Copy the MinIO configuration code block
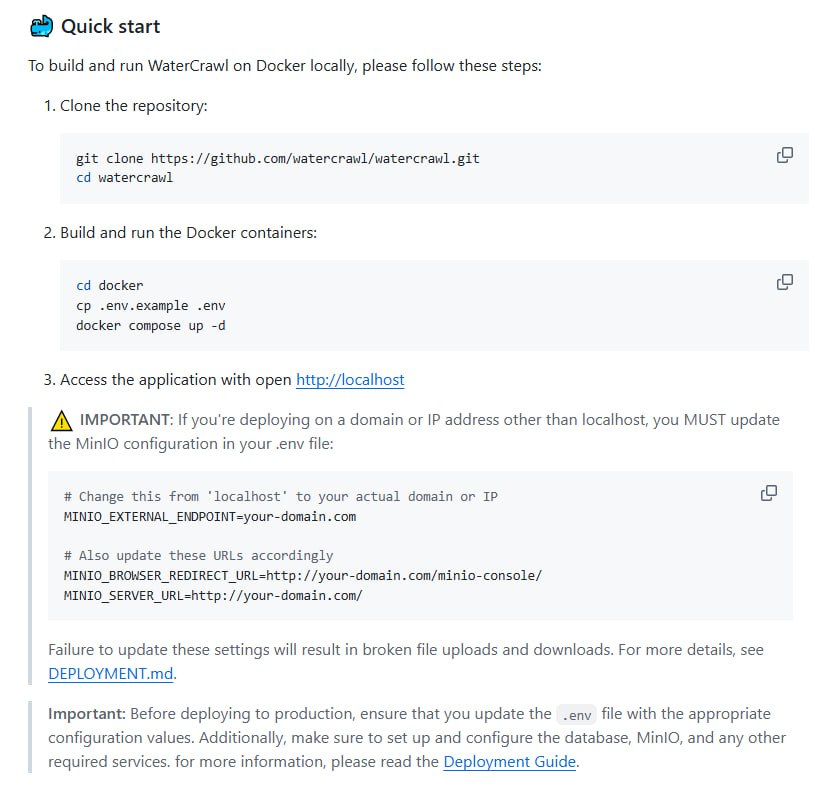The width and height of the screenshot is (830, 792). click(769, 493)
